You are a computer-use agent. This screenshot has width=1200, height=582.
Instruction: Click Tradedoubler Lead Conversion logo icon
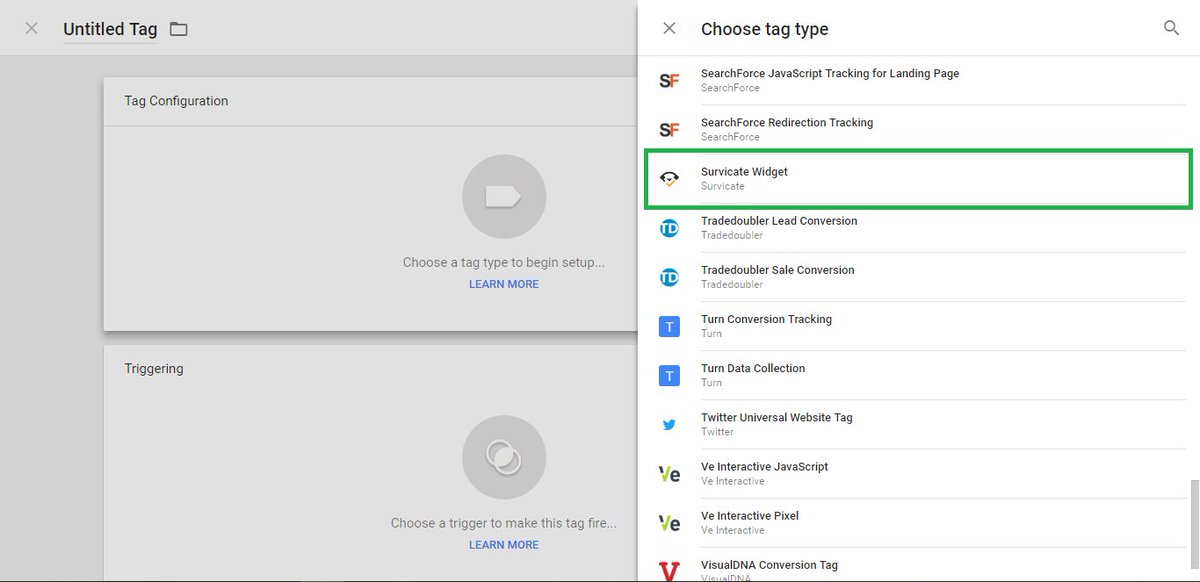pyautogui.click(x=670, y=228)
